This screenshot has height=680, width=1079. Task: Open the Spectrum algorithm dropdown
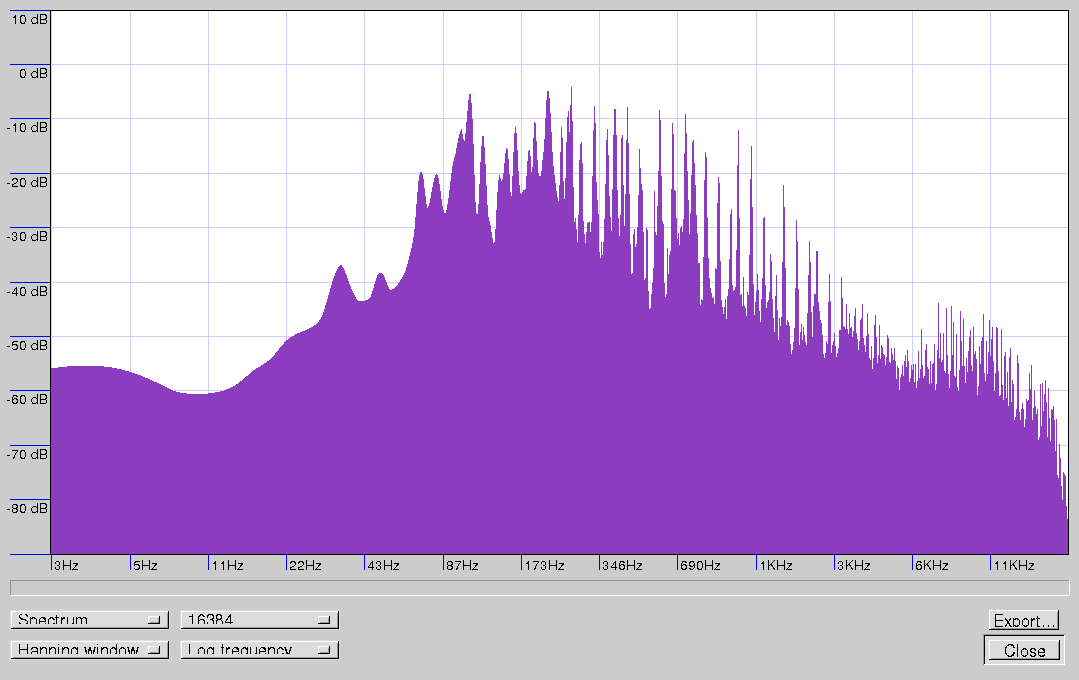(x=89, y=620)
